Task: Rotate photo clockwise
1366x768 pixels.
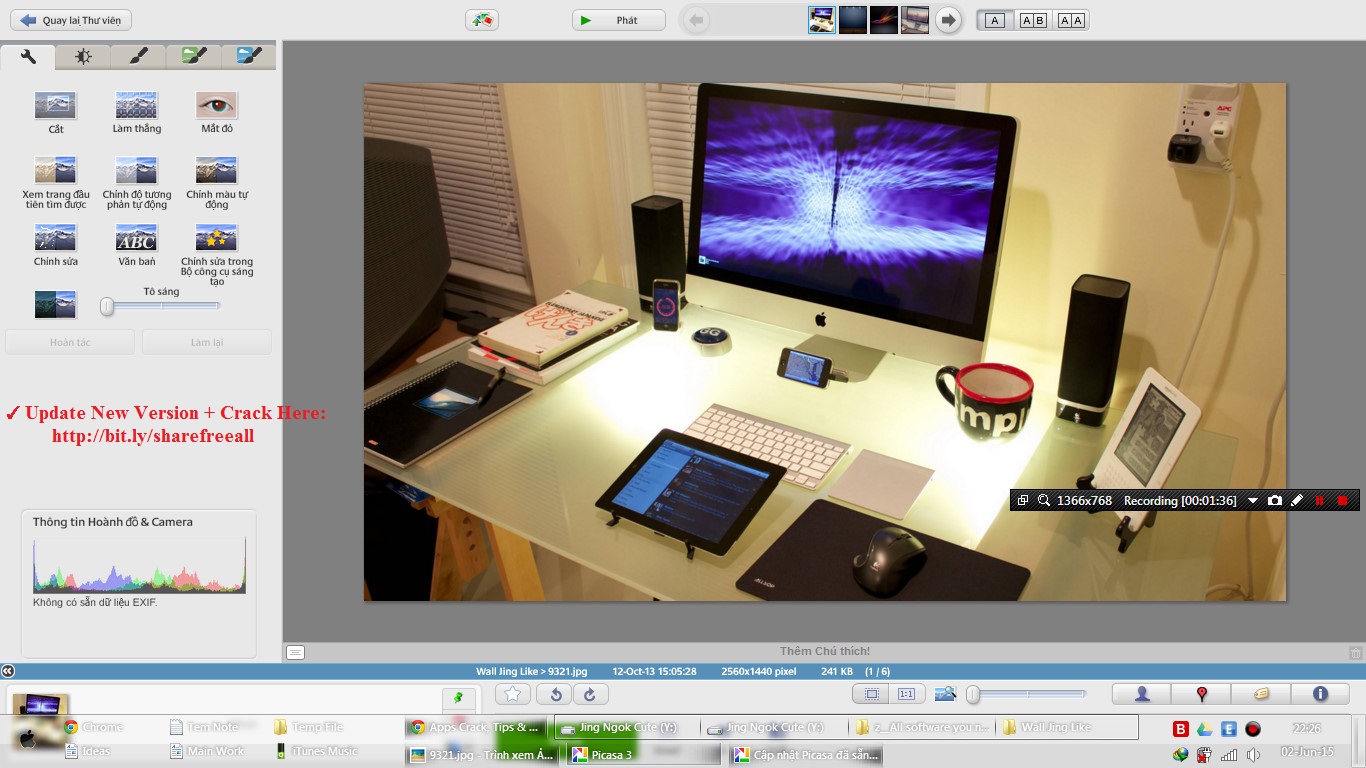Action: coord(590,694)
